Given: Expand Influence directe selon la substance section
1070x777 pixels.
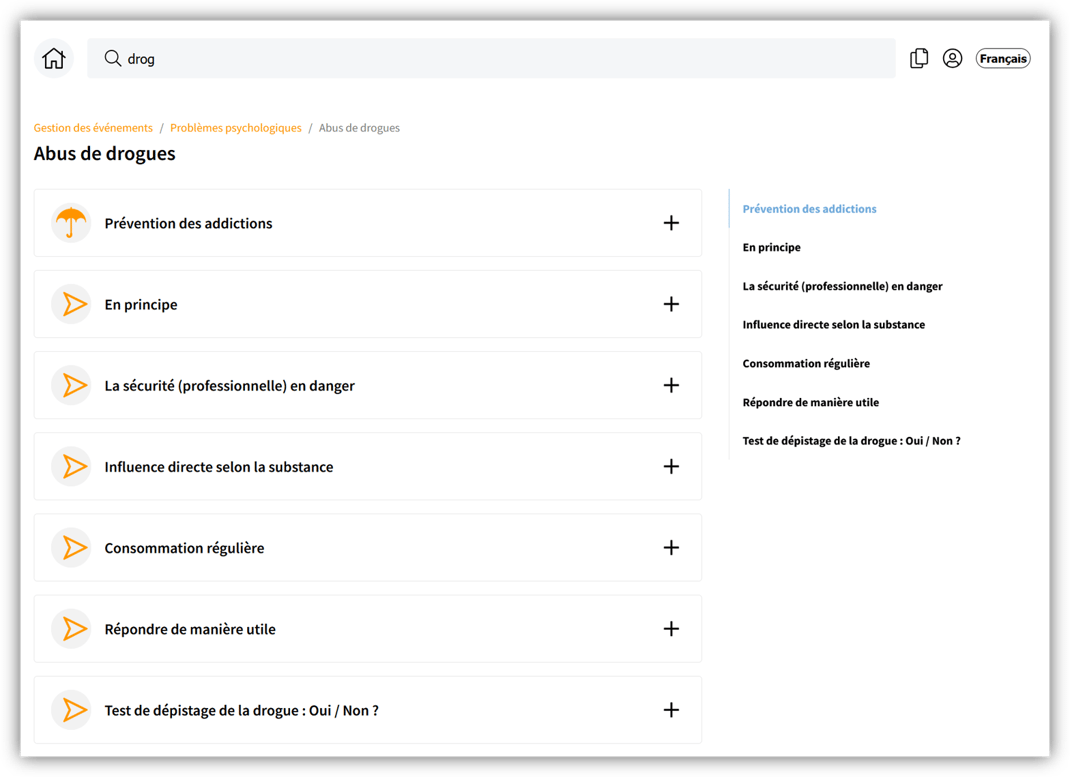Looking at the screenshot, I should pos(671,467).
